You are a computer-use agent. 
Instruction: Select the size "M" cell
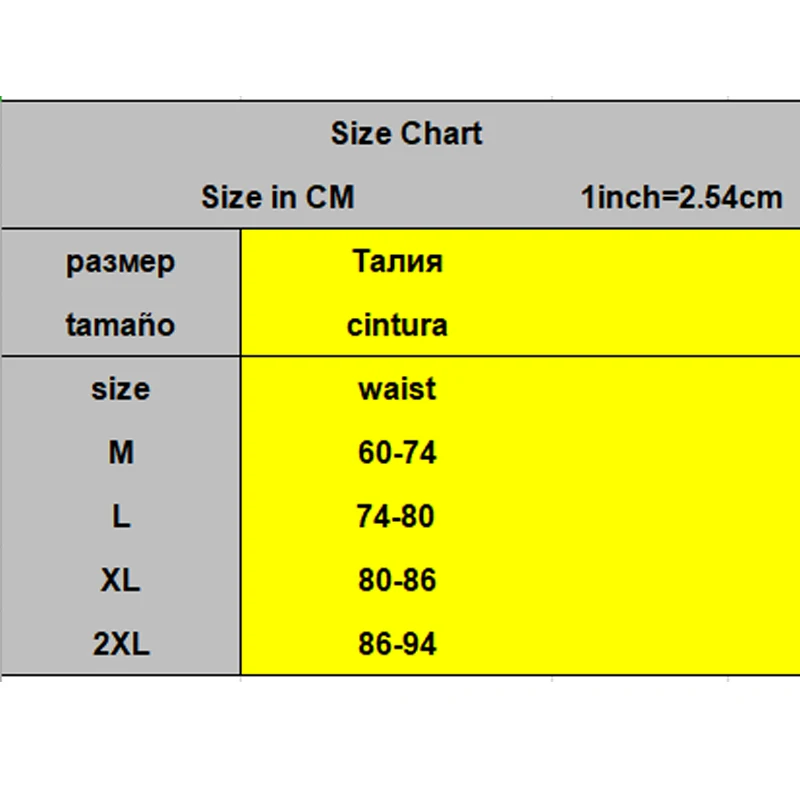click(x=120, y=452)
